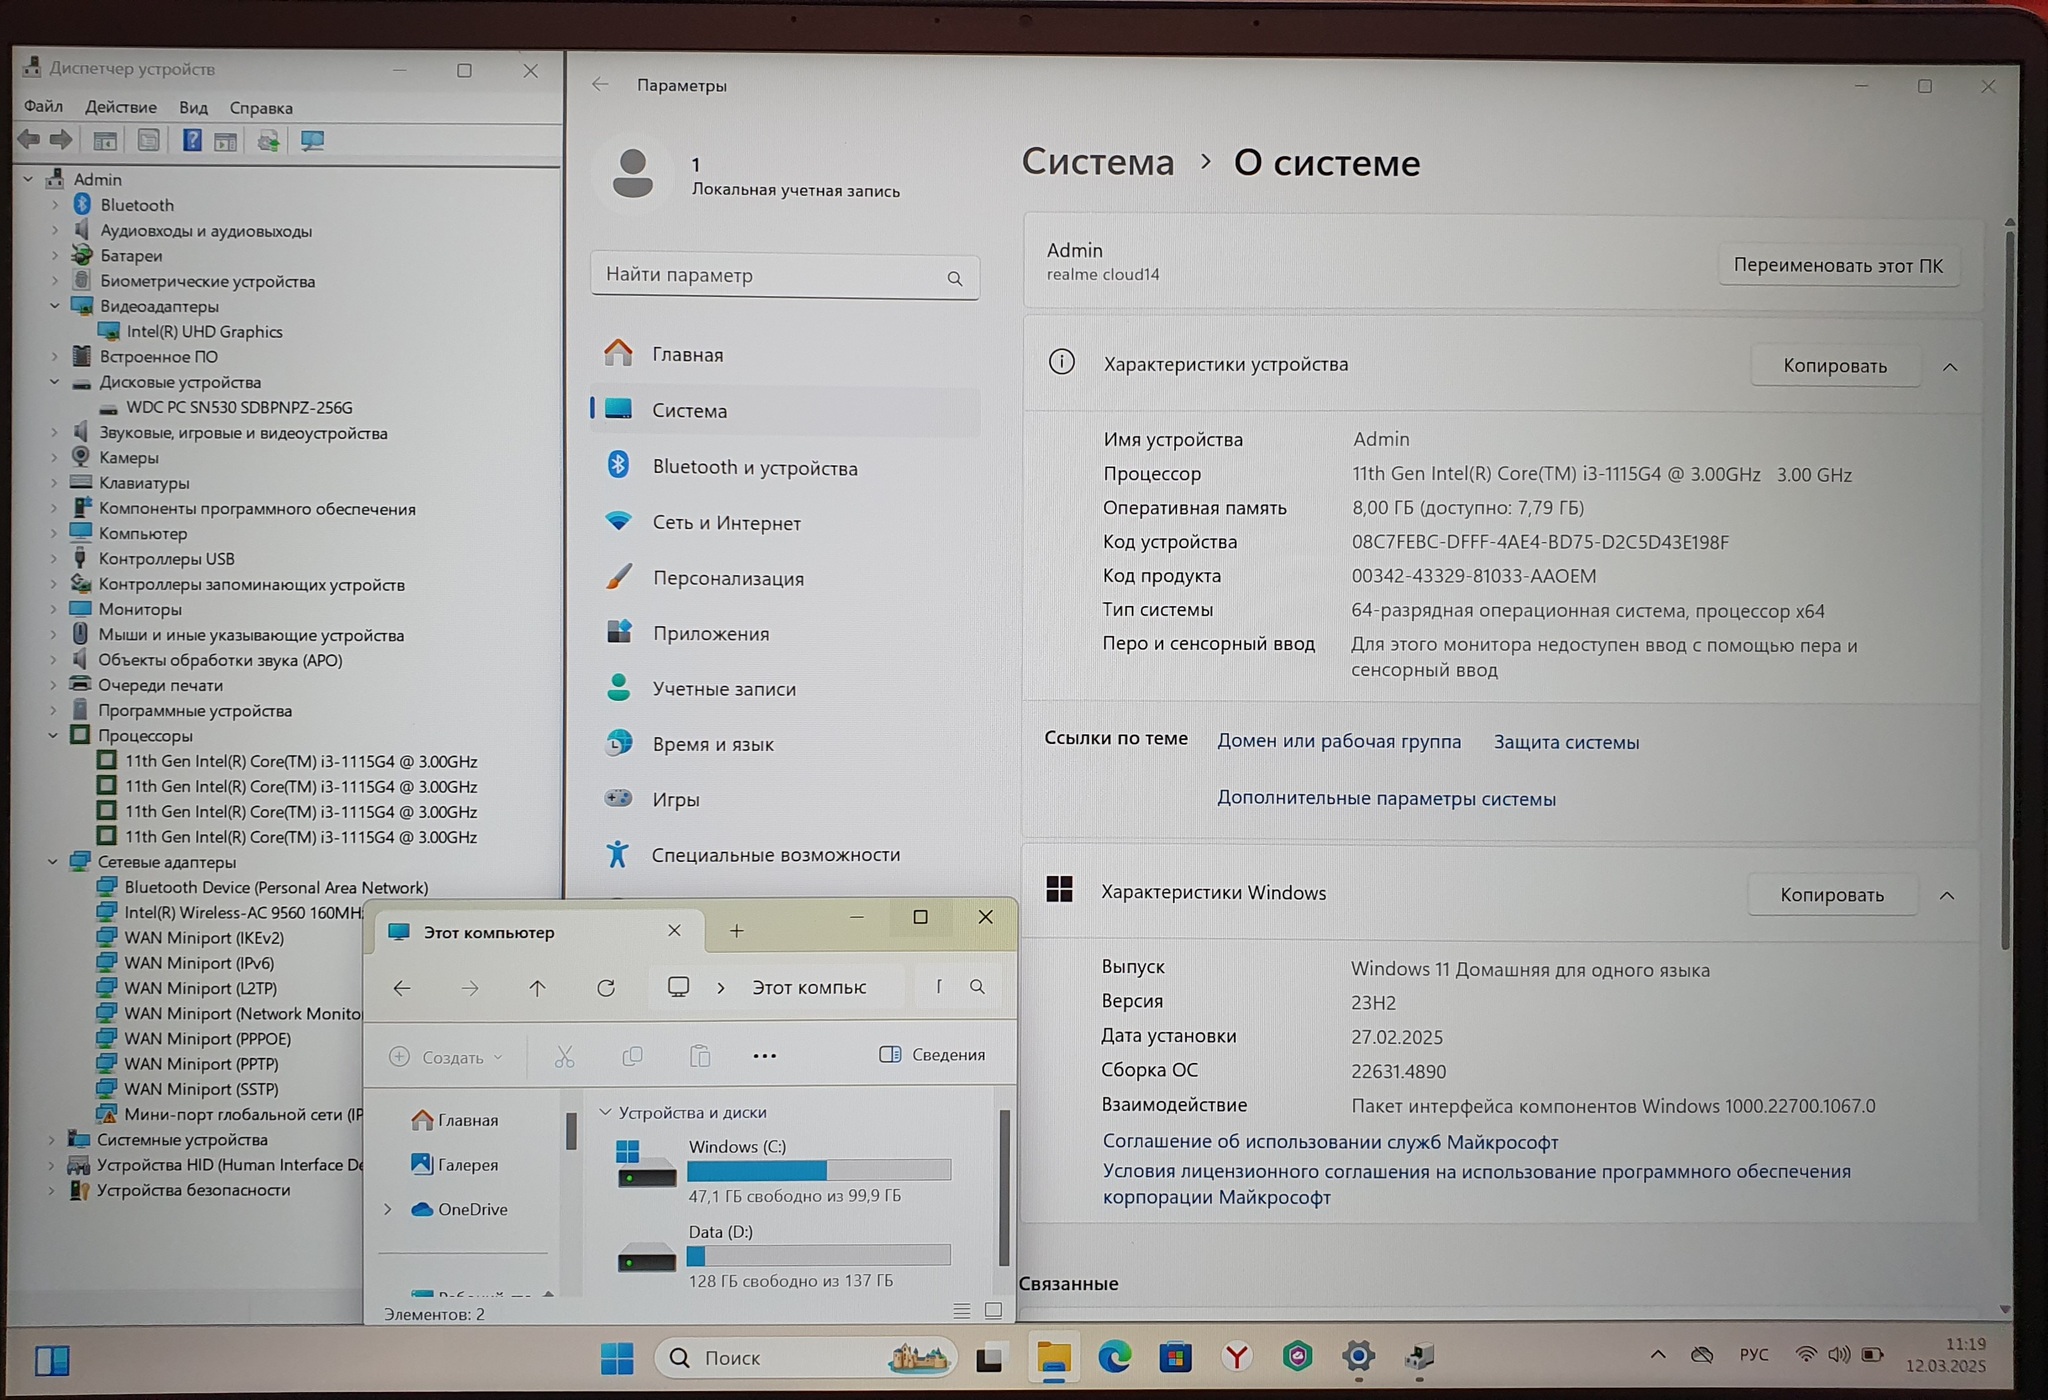Viewport: 2048px width, 1400px height.
Task: Click the Wi-Fi icon in the system tray
Action: click(x=1805, y=1355)
